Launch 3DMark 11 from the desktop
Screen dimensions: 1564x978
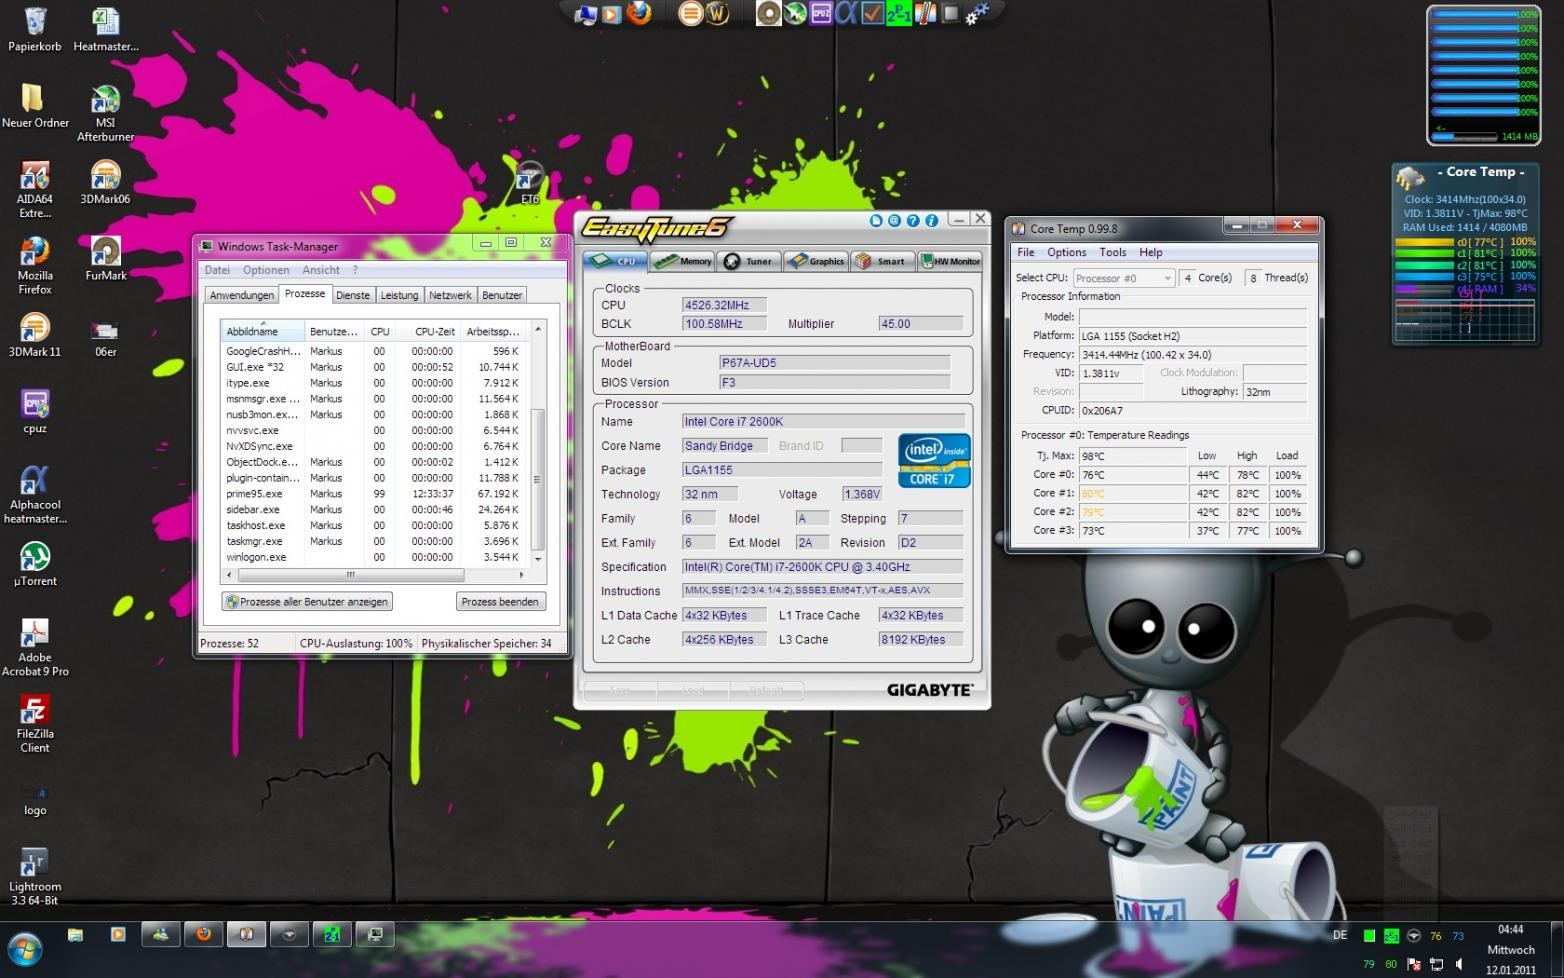35,334
